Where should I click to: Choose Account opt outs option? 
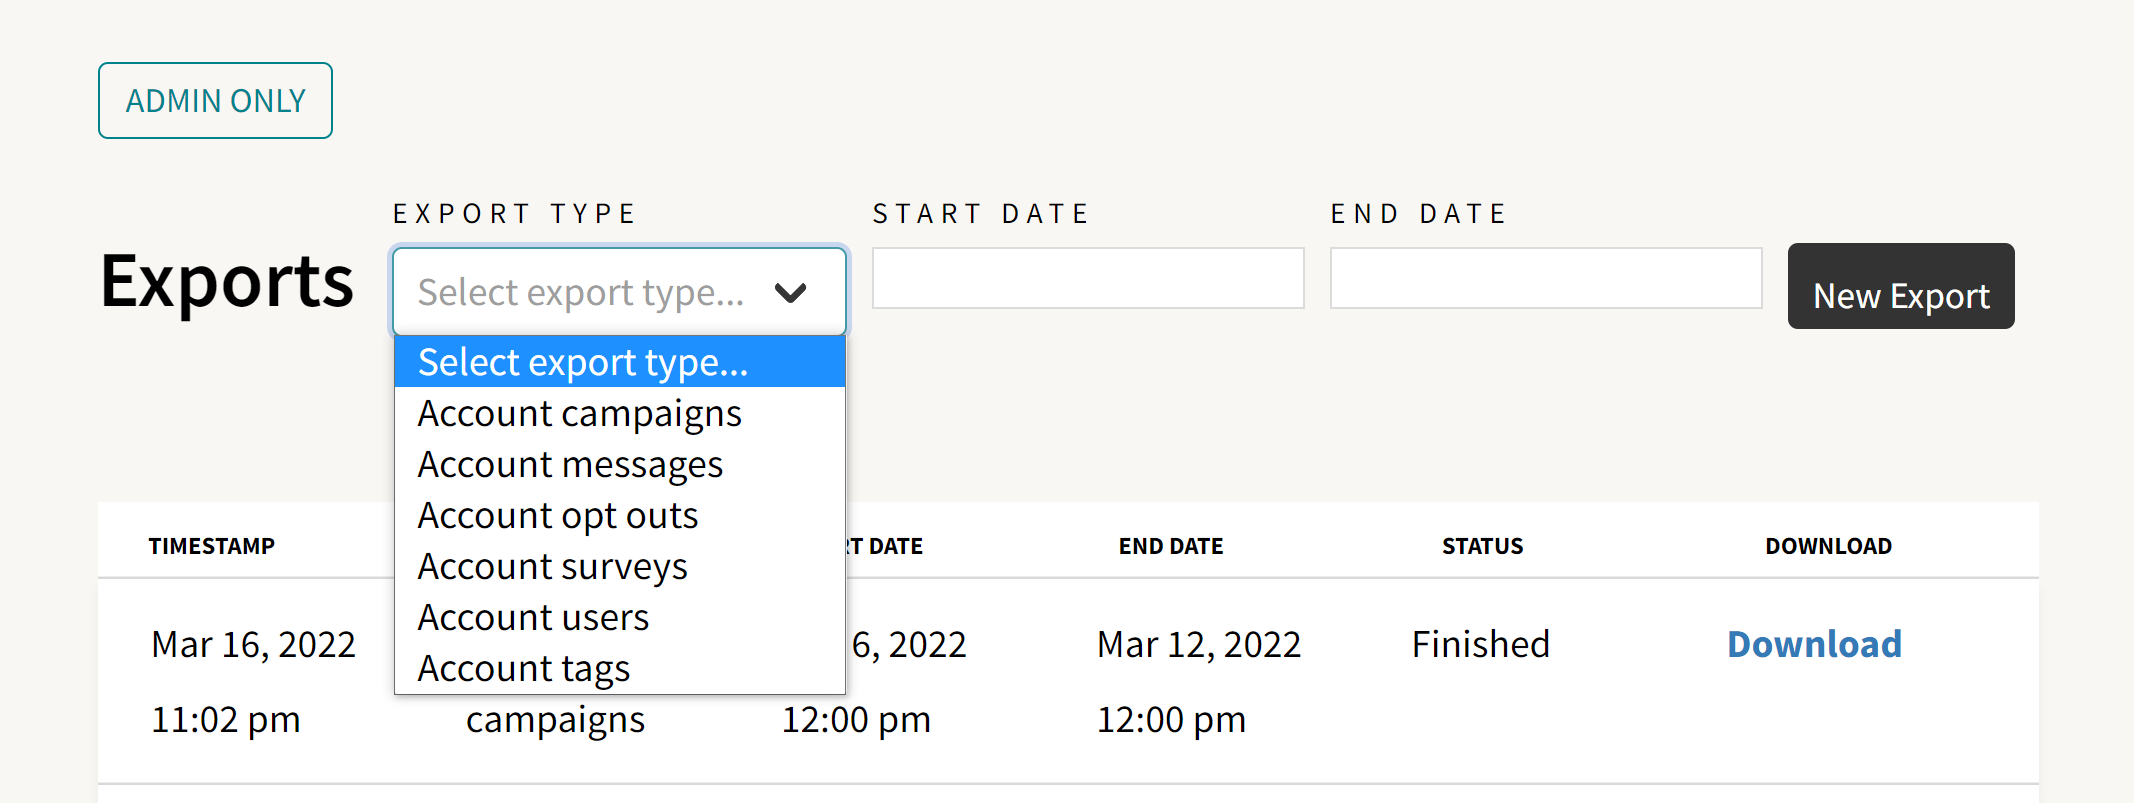coord(558,516)
